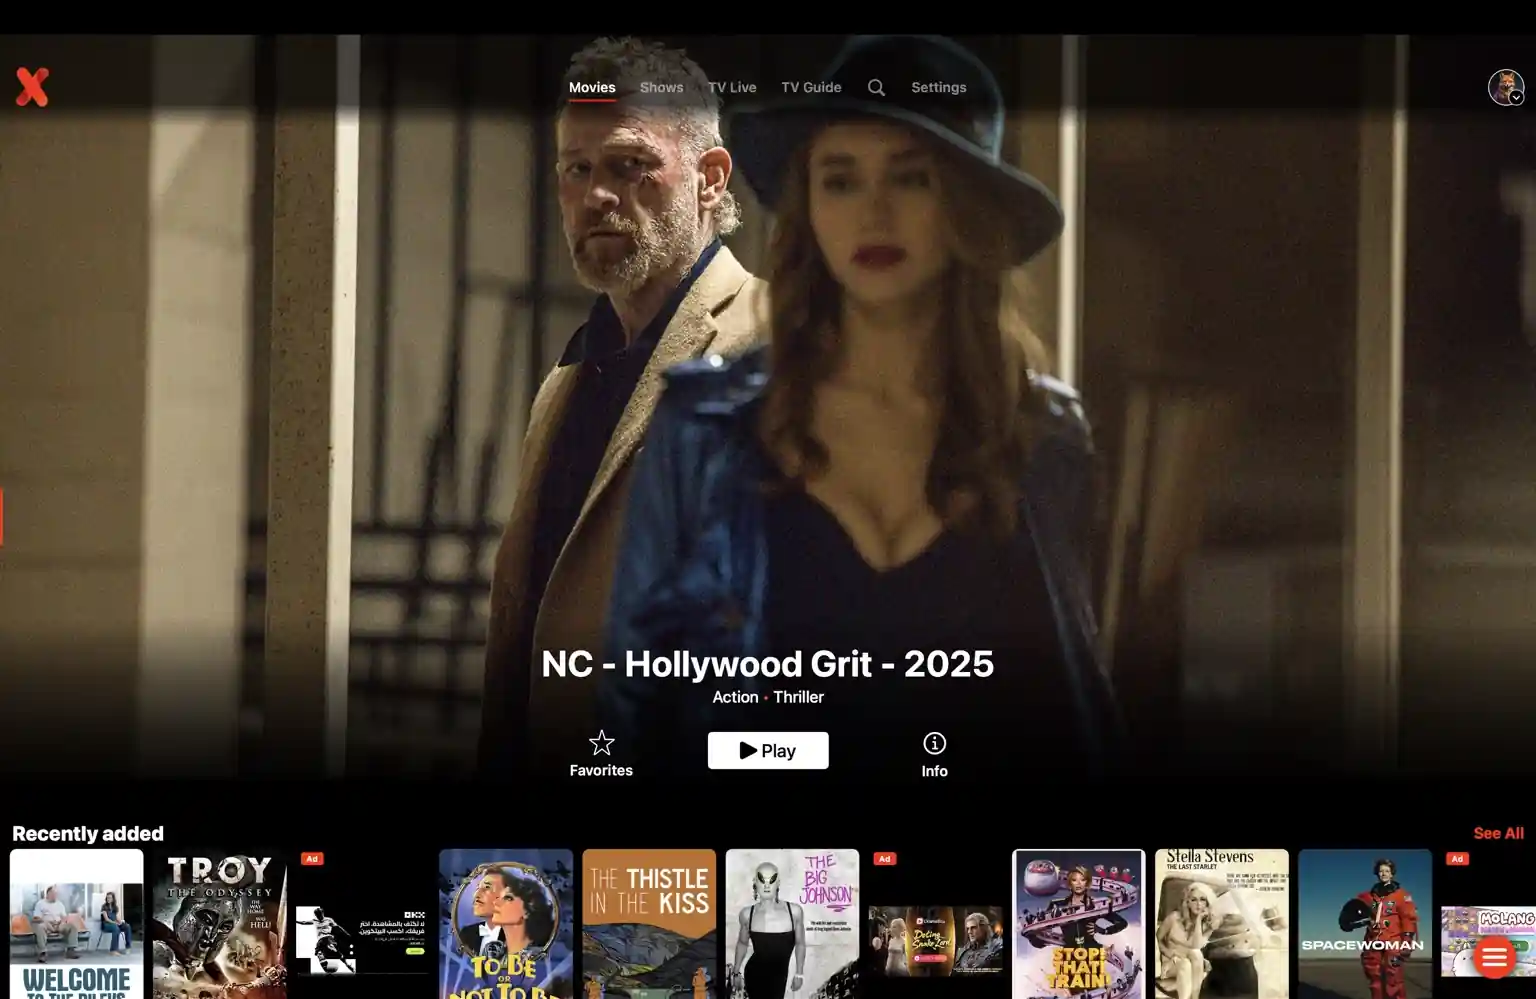1536x999 pixels.
Task: Play NC - Hollywood Grit - 2025
Action: click(x=768, y=750)
